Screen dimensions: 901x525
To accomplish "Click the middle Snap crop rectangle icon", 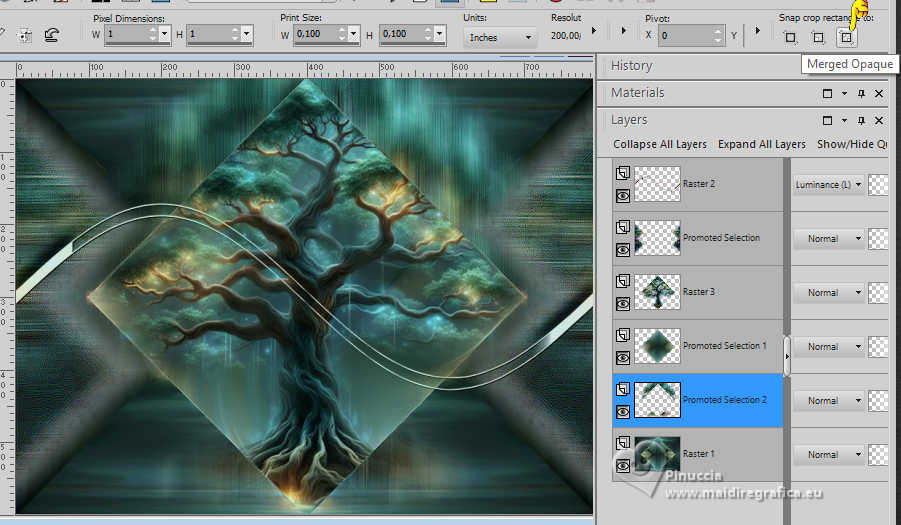I will (x=818, y=37).
